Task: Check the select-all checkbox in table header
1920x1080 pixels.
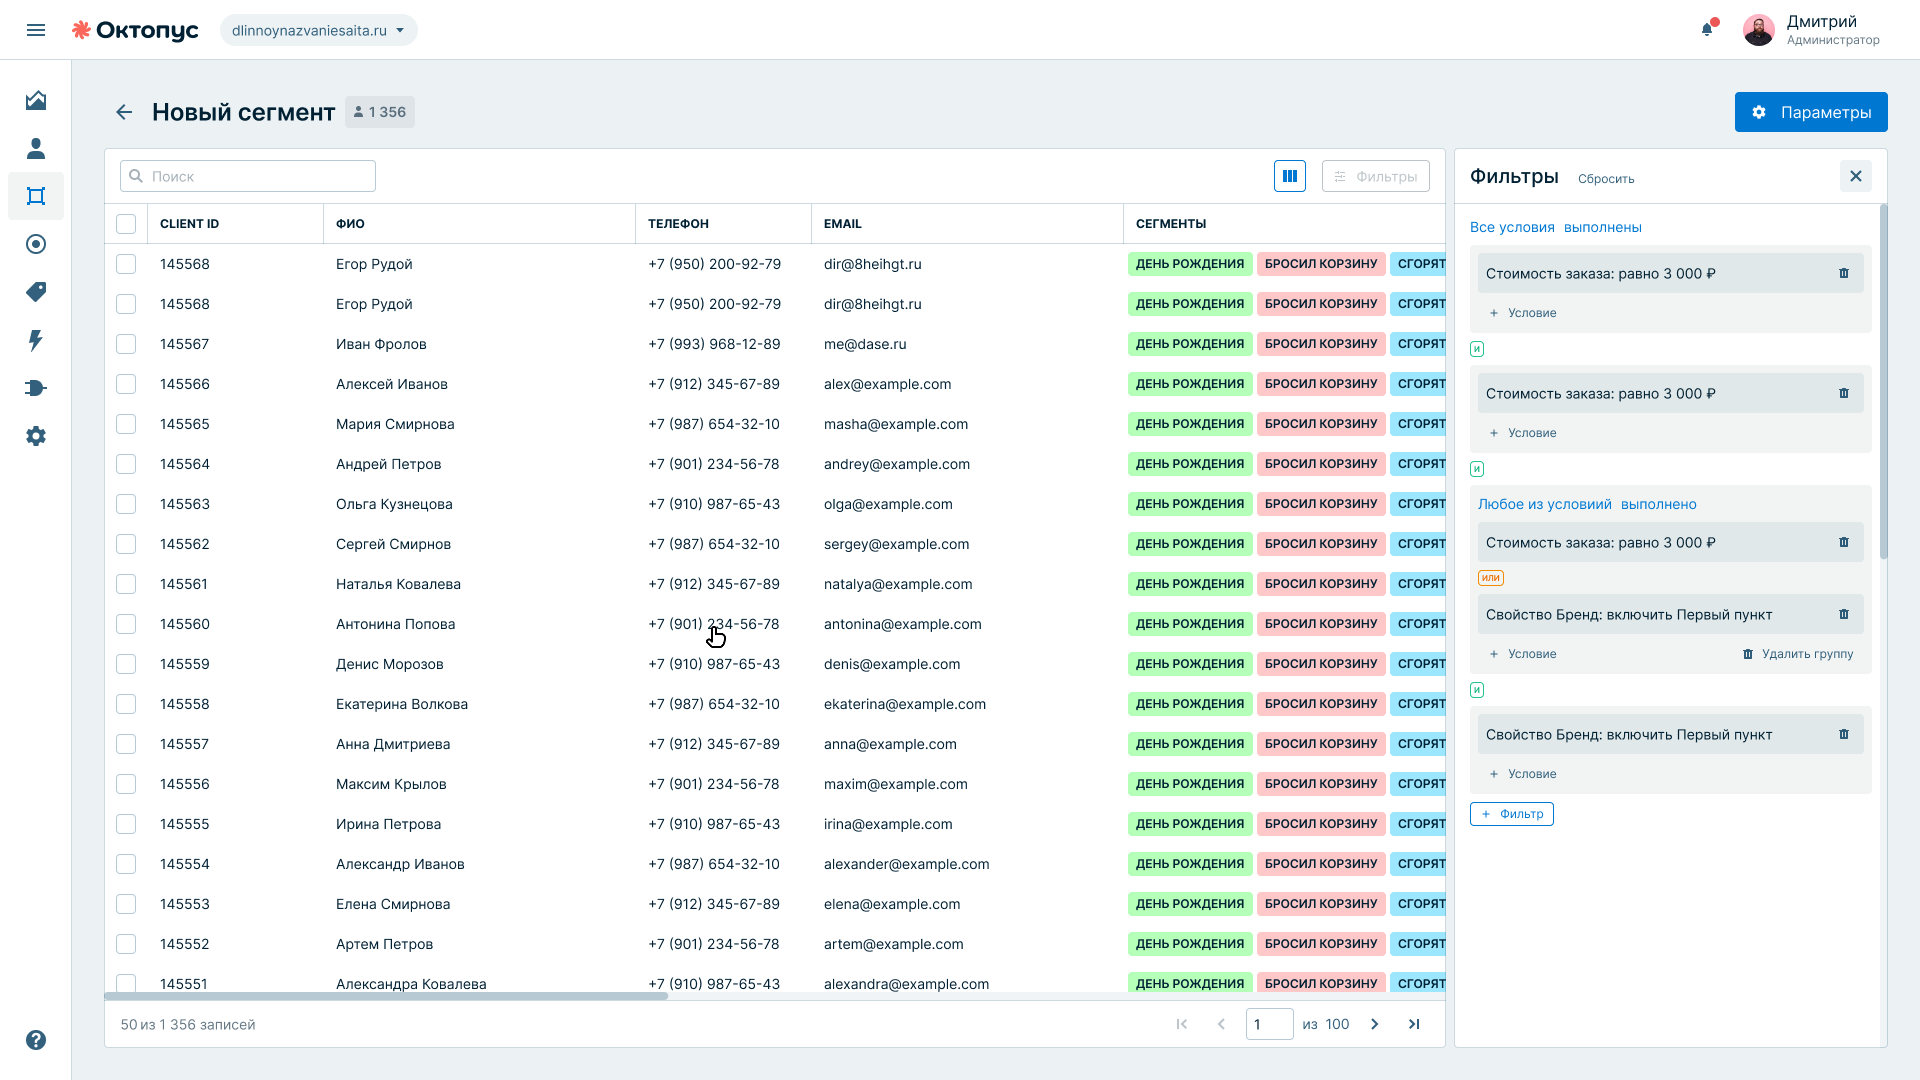Action: [126, 224]
